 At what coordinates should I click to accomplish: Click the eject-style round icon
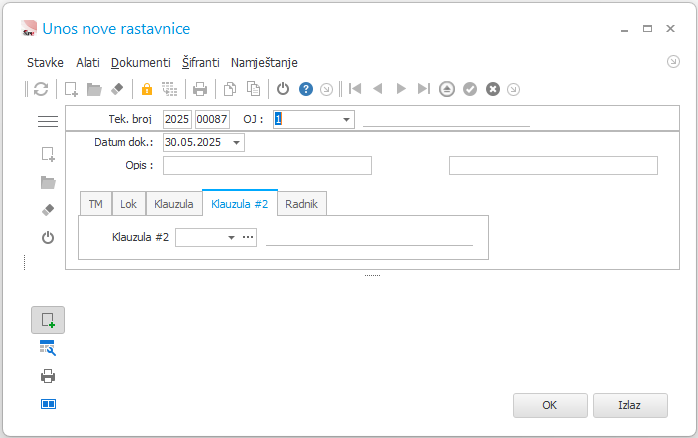[447, 89]
